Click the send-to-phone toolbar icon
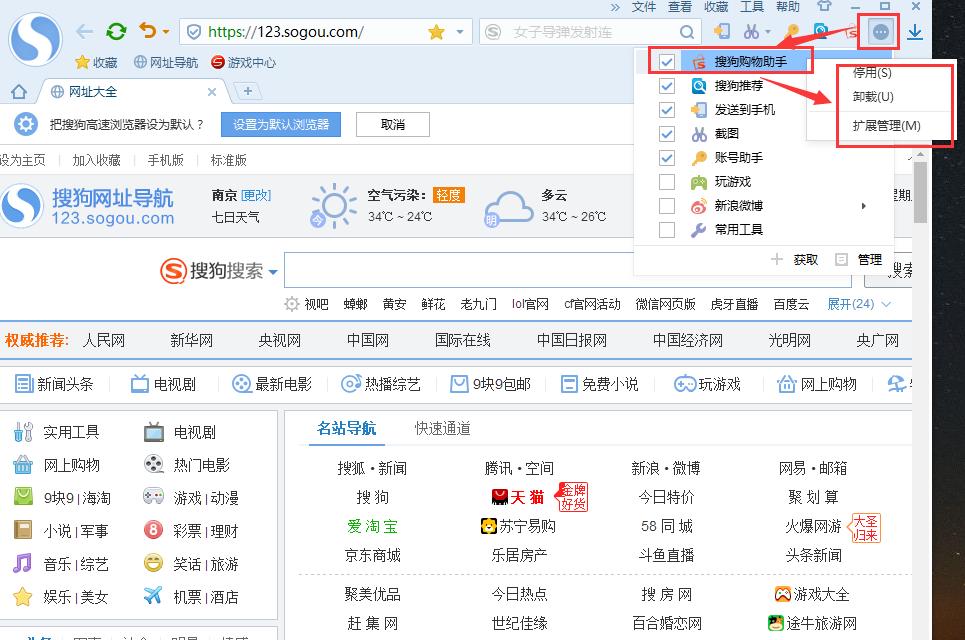Image resolution: width=965 pixels, height=640 pixels. pyautogui.click(x=721, y=31)
